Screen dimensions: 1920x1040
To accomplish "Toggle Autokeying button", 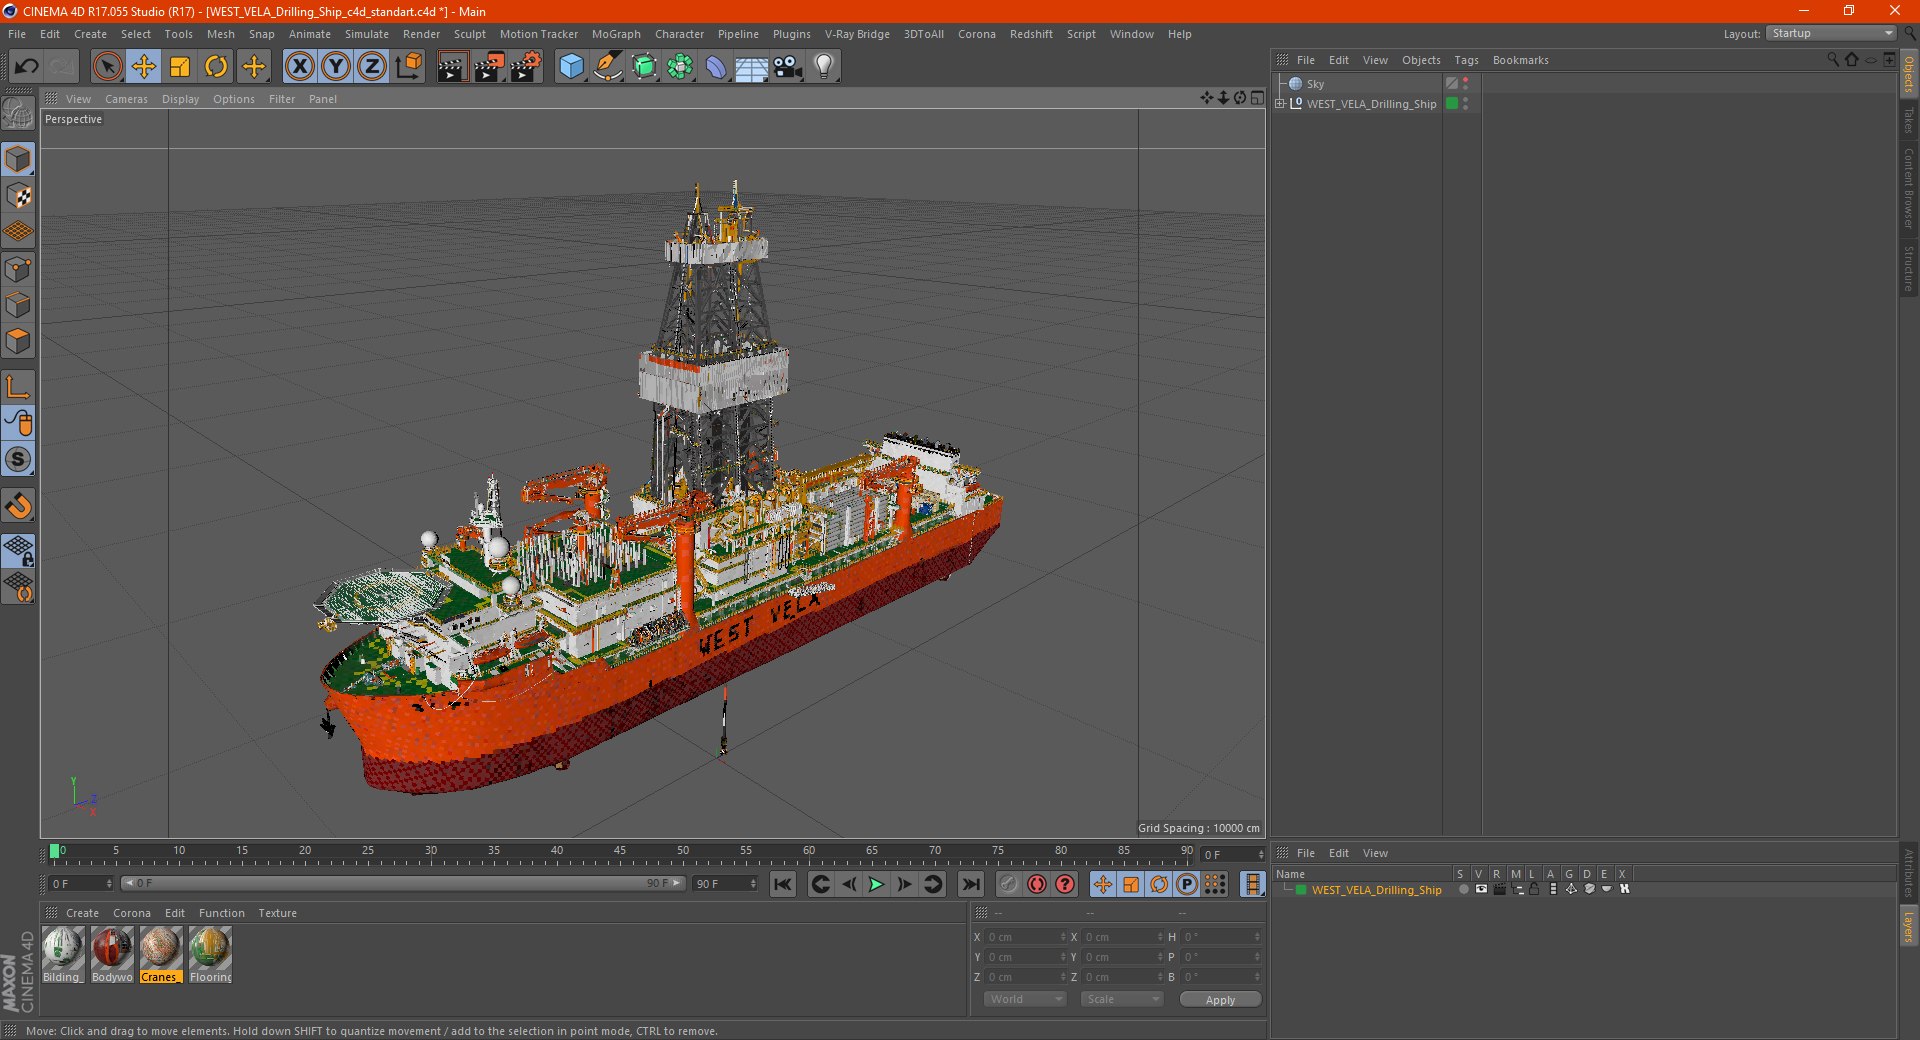I will [1036, 884].
